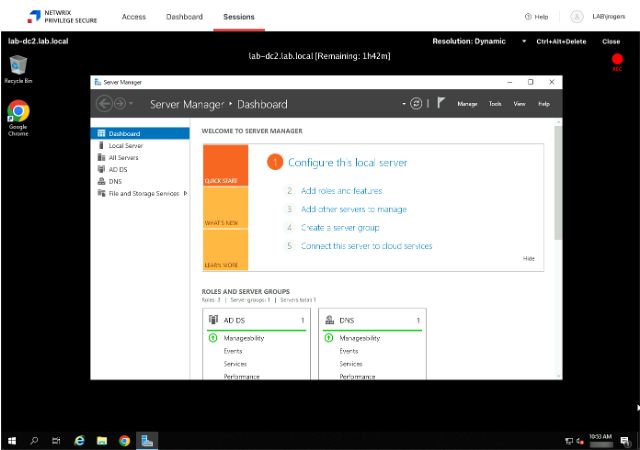Expand File and Storage Services submenu arrow
The image size is (640, 450).
pos(185,193)
